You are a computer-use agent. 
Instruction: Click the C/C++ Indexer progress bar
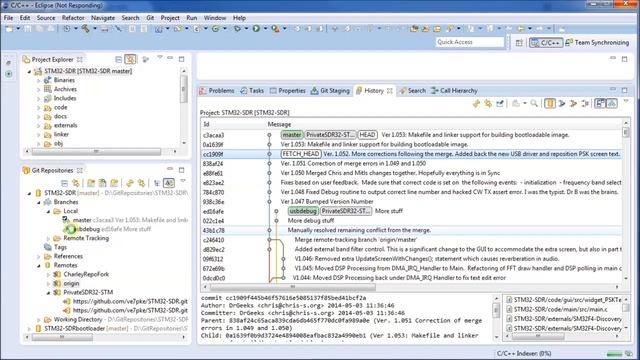614,353
